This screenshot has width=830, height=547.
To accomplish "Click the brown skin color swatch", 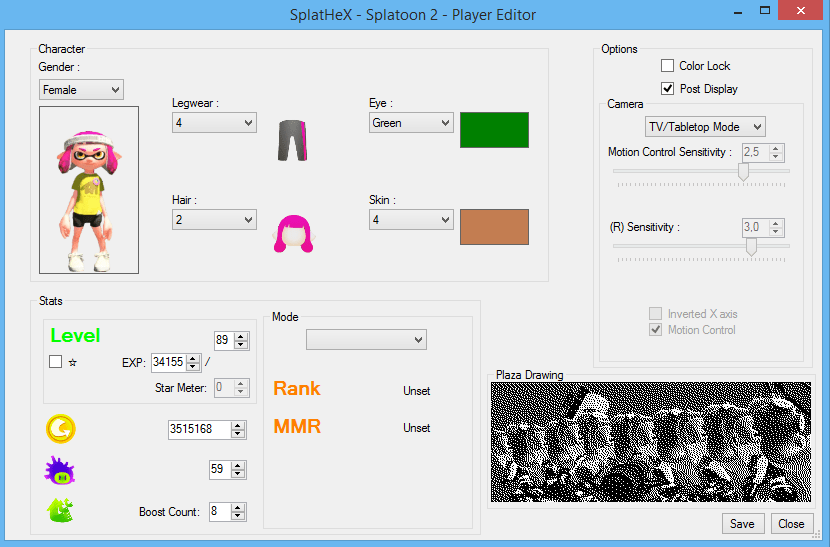I will 494,227.
